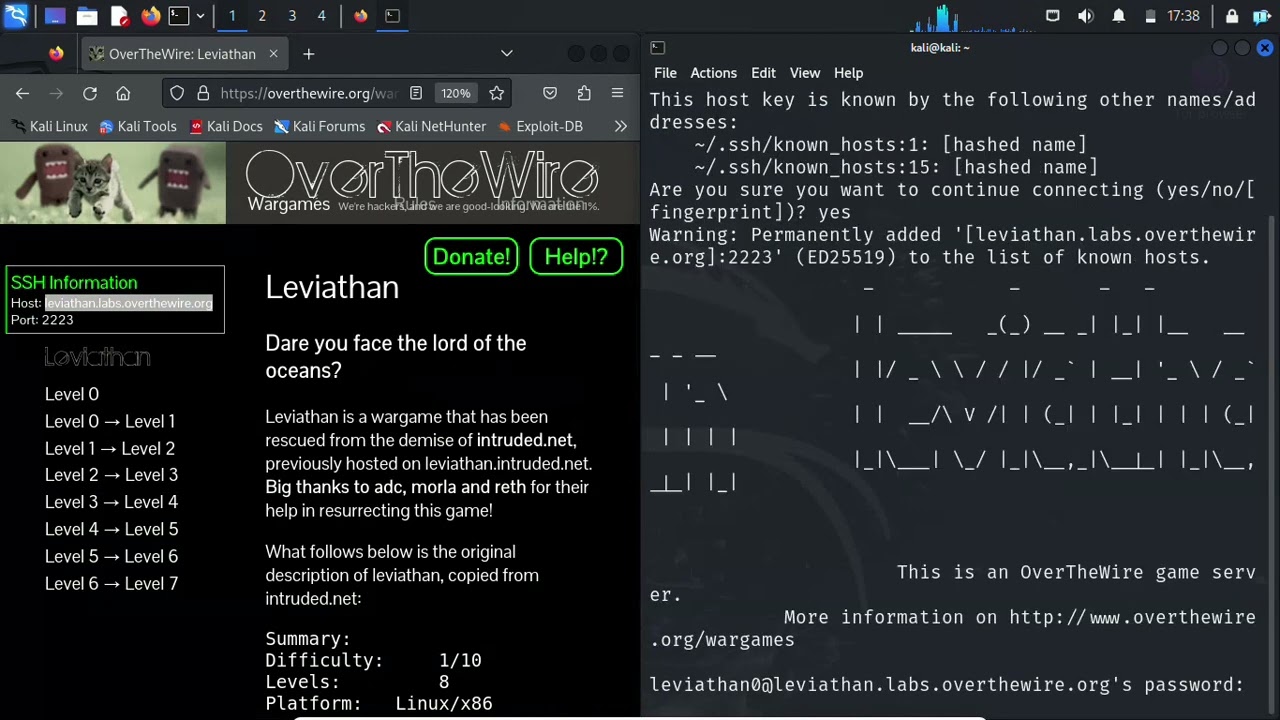Click the overthewire.org URL field
Image resolution: width=1280 pixels, height=720 pixels.
308,93
